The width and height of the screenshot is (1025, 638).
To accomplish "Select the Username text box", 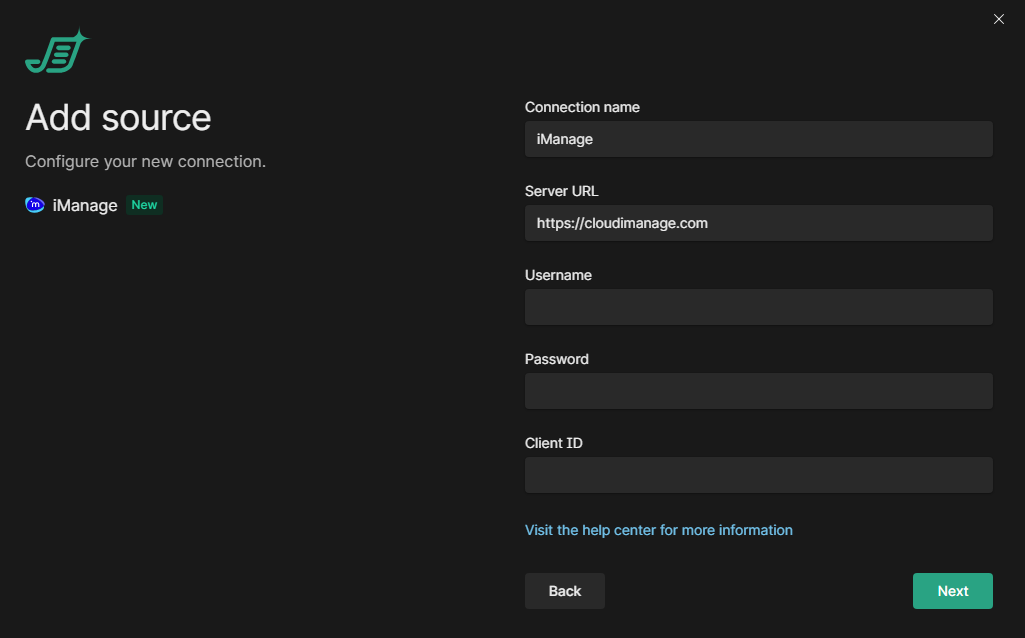I will (758, 307).
